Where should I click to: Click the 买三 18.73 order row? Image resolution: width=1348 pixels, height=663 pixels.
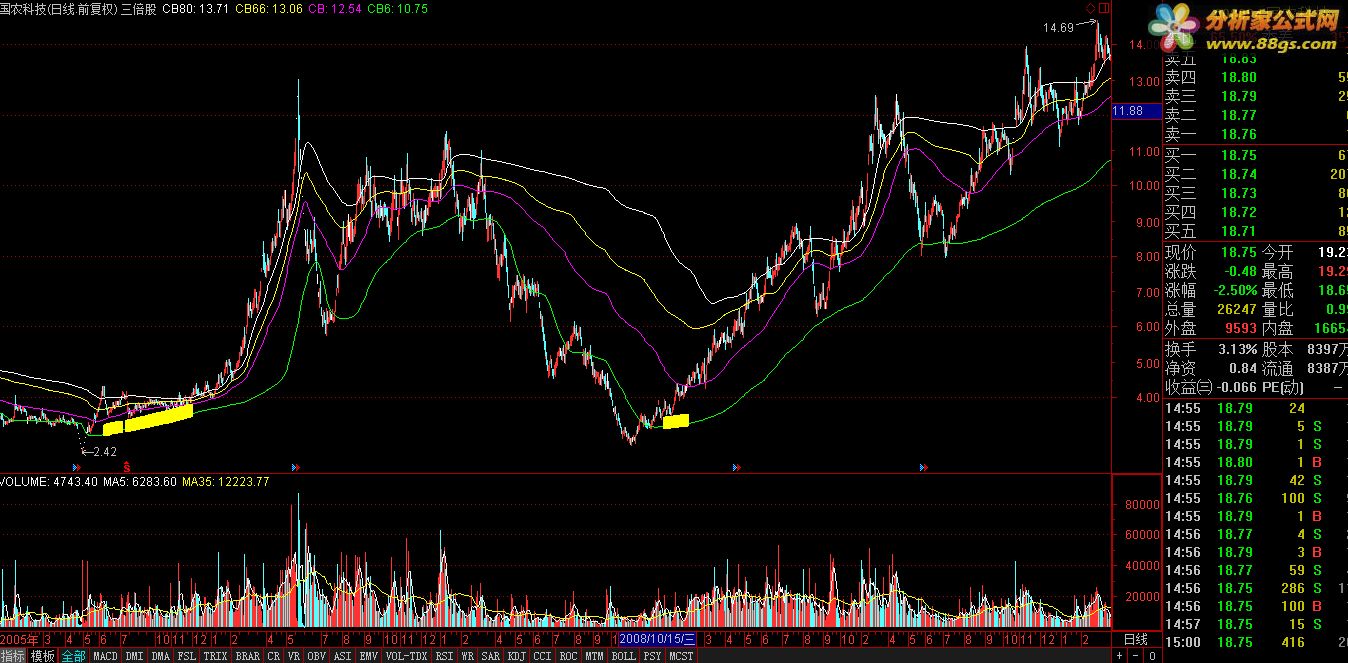[1255, 193]
